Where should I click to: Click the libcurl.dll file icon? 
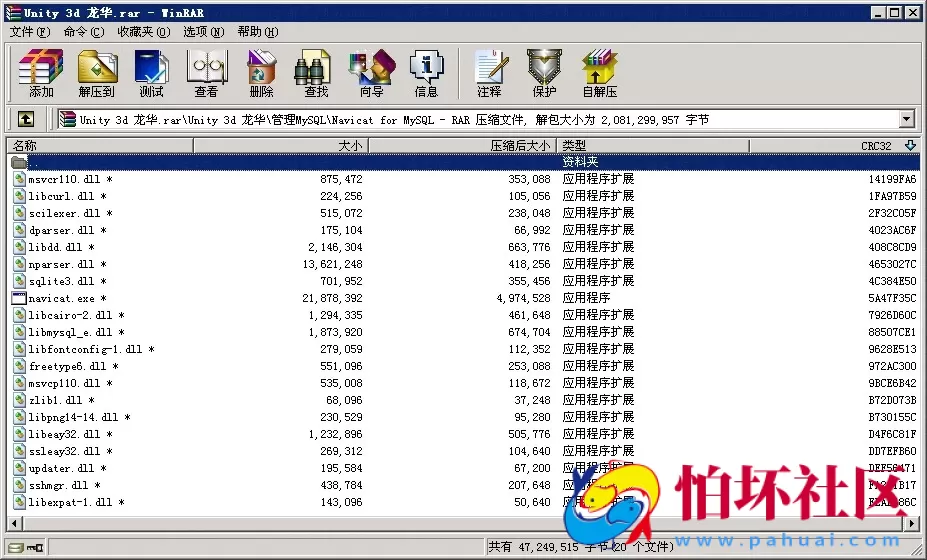[20, 196]
